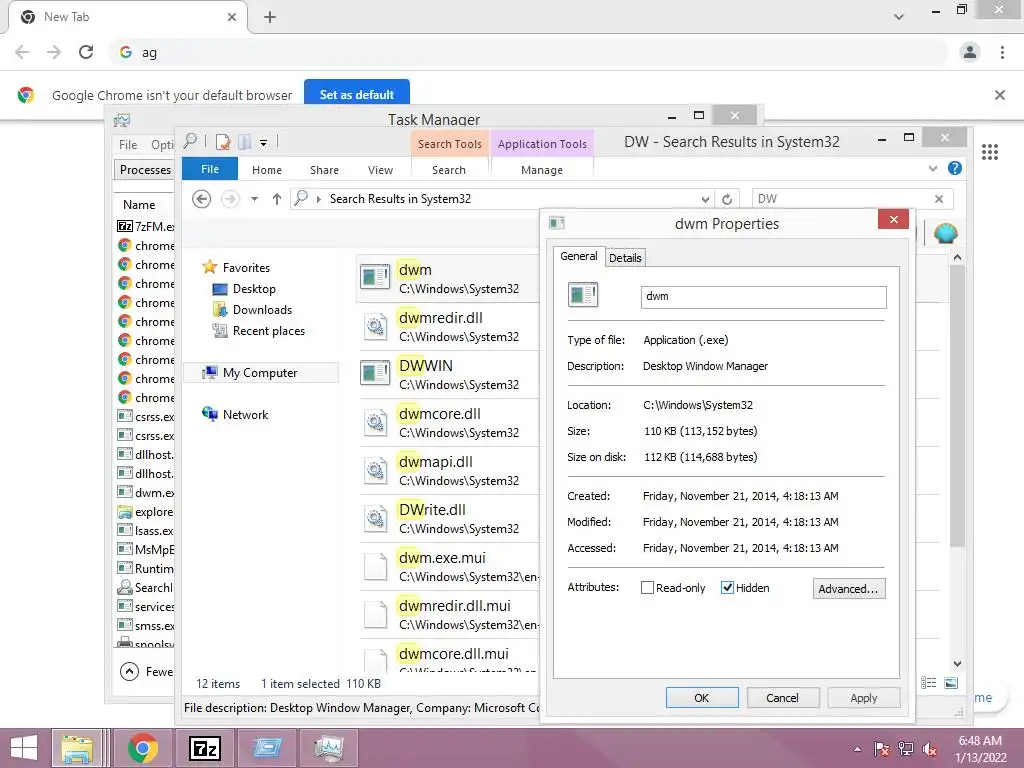Open the View ribbon tab
This screenshot has height=768, width=1024.
tap(380, 170)
